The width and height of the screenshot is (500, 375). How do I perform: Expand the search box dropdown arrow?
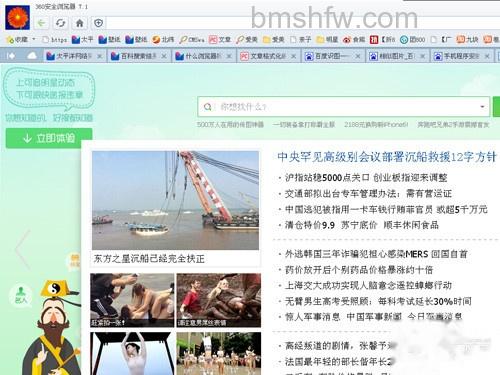point(482,107)
